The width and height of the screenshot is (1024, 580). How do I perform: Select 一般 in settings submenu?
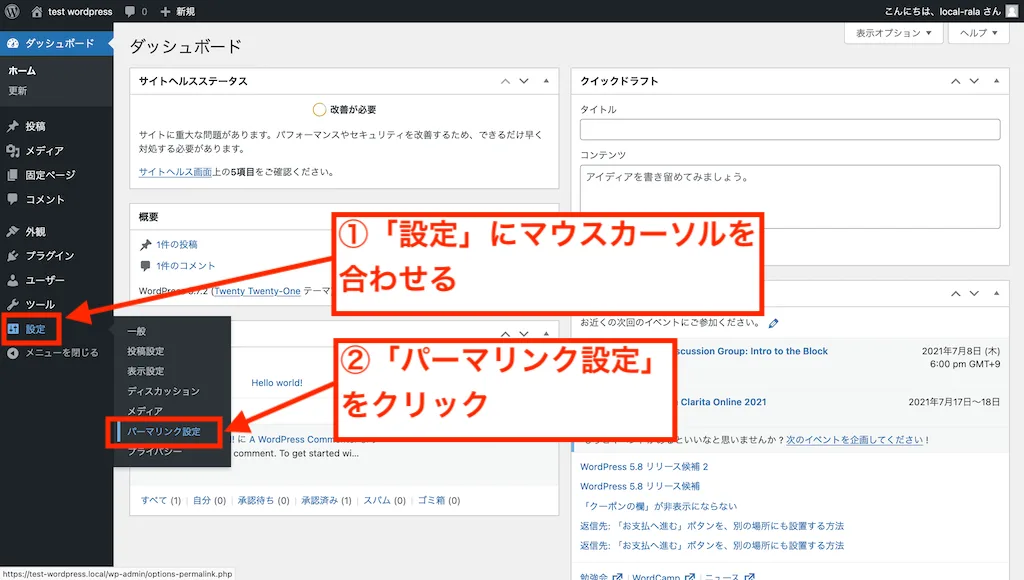click(x=136, y=331)
